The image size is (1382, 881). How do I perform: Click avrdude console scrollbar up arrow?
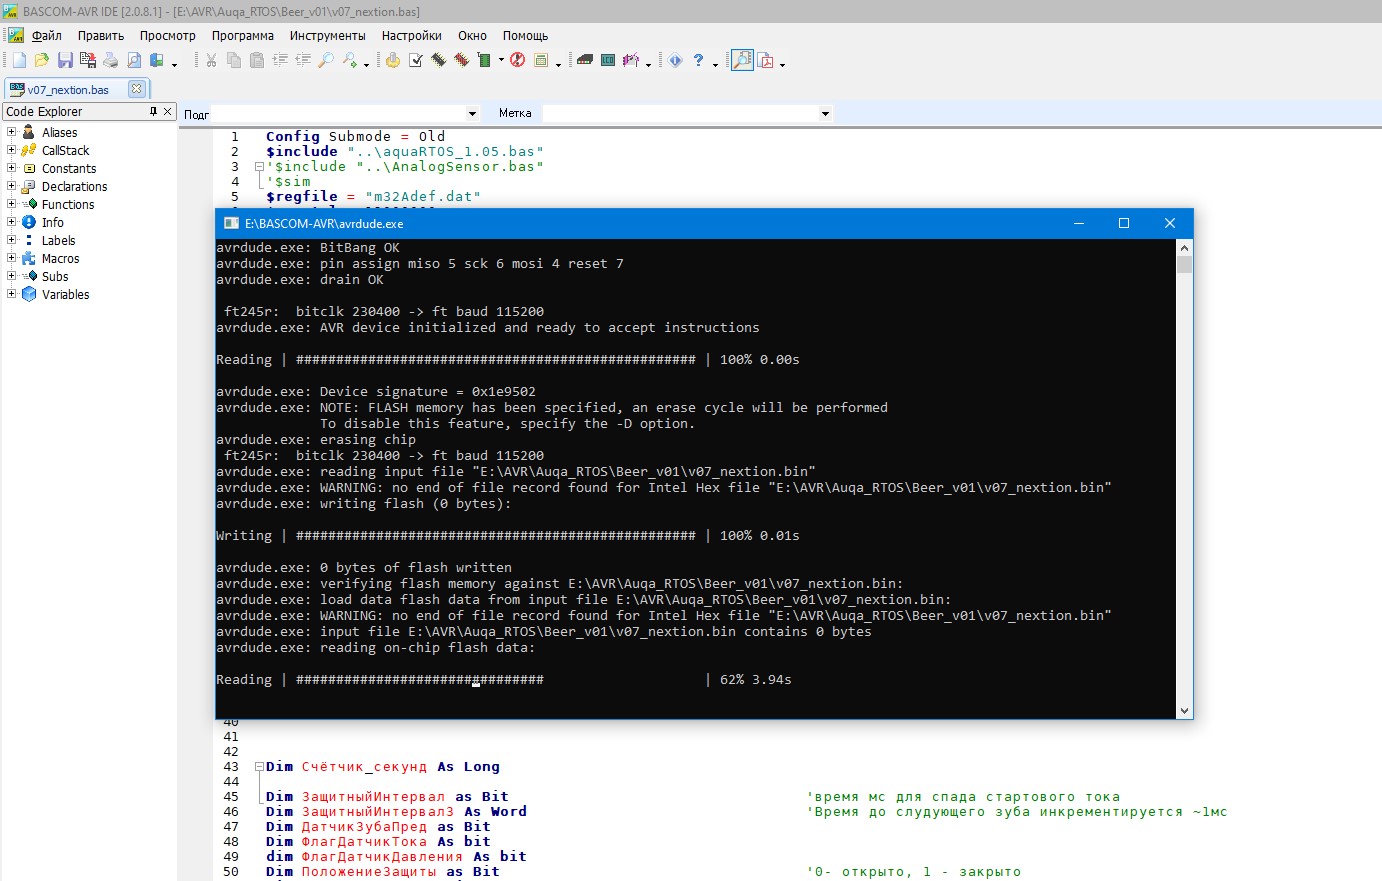point(1184,246)
